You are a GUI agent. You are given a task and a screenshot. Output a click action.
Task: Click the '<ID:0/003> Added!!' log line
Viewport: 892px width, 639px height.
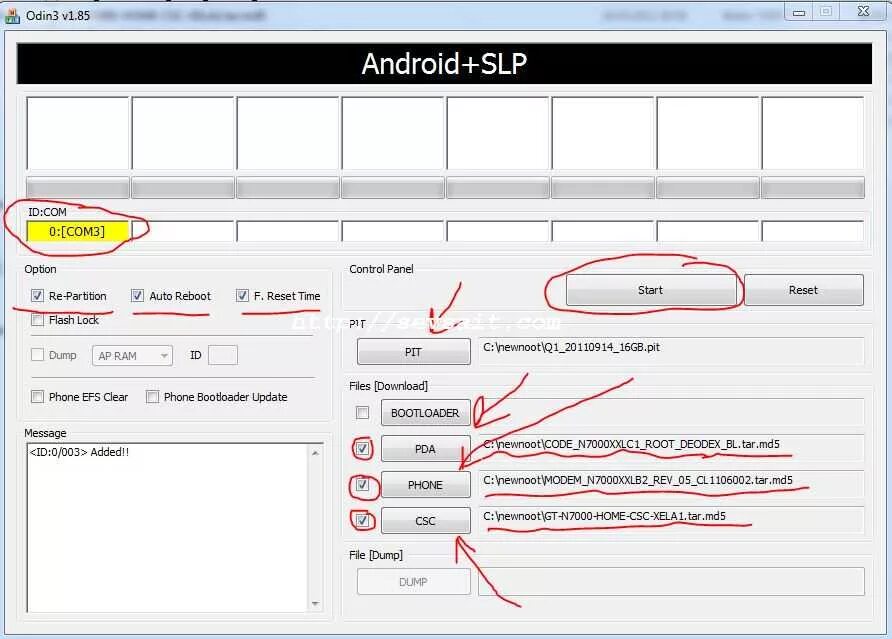pos(80,452)
